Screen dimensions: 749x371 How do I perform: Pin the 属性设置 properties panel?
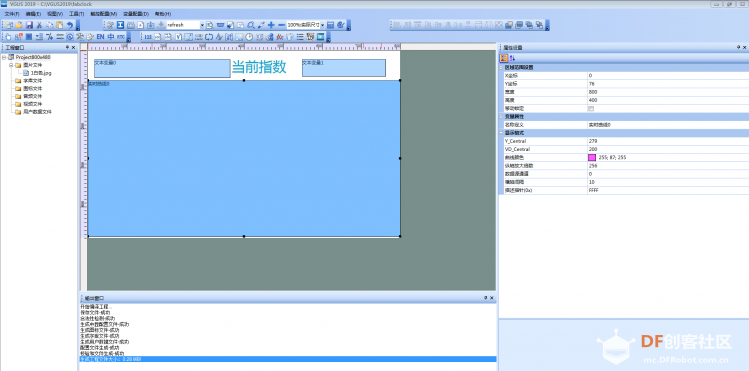(x=738, y=47)
